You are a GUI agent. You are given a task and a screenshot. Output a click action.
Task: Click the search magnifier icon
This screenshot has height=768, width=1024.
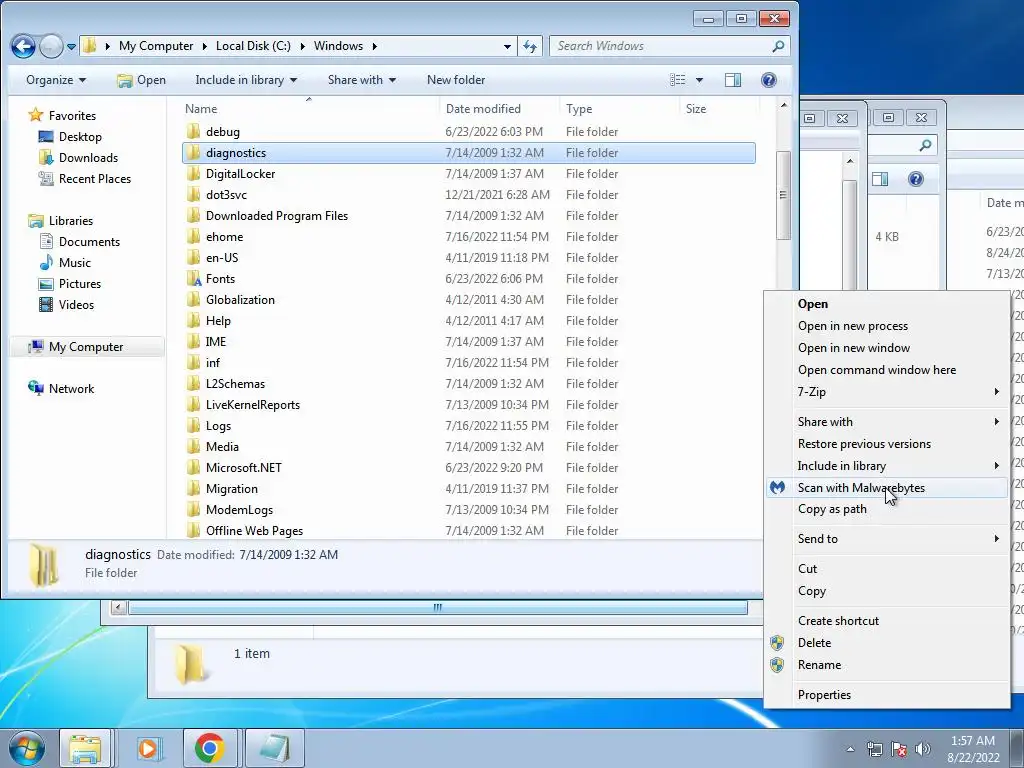[778, 46]
